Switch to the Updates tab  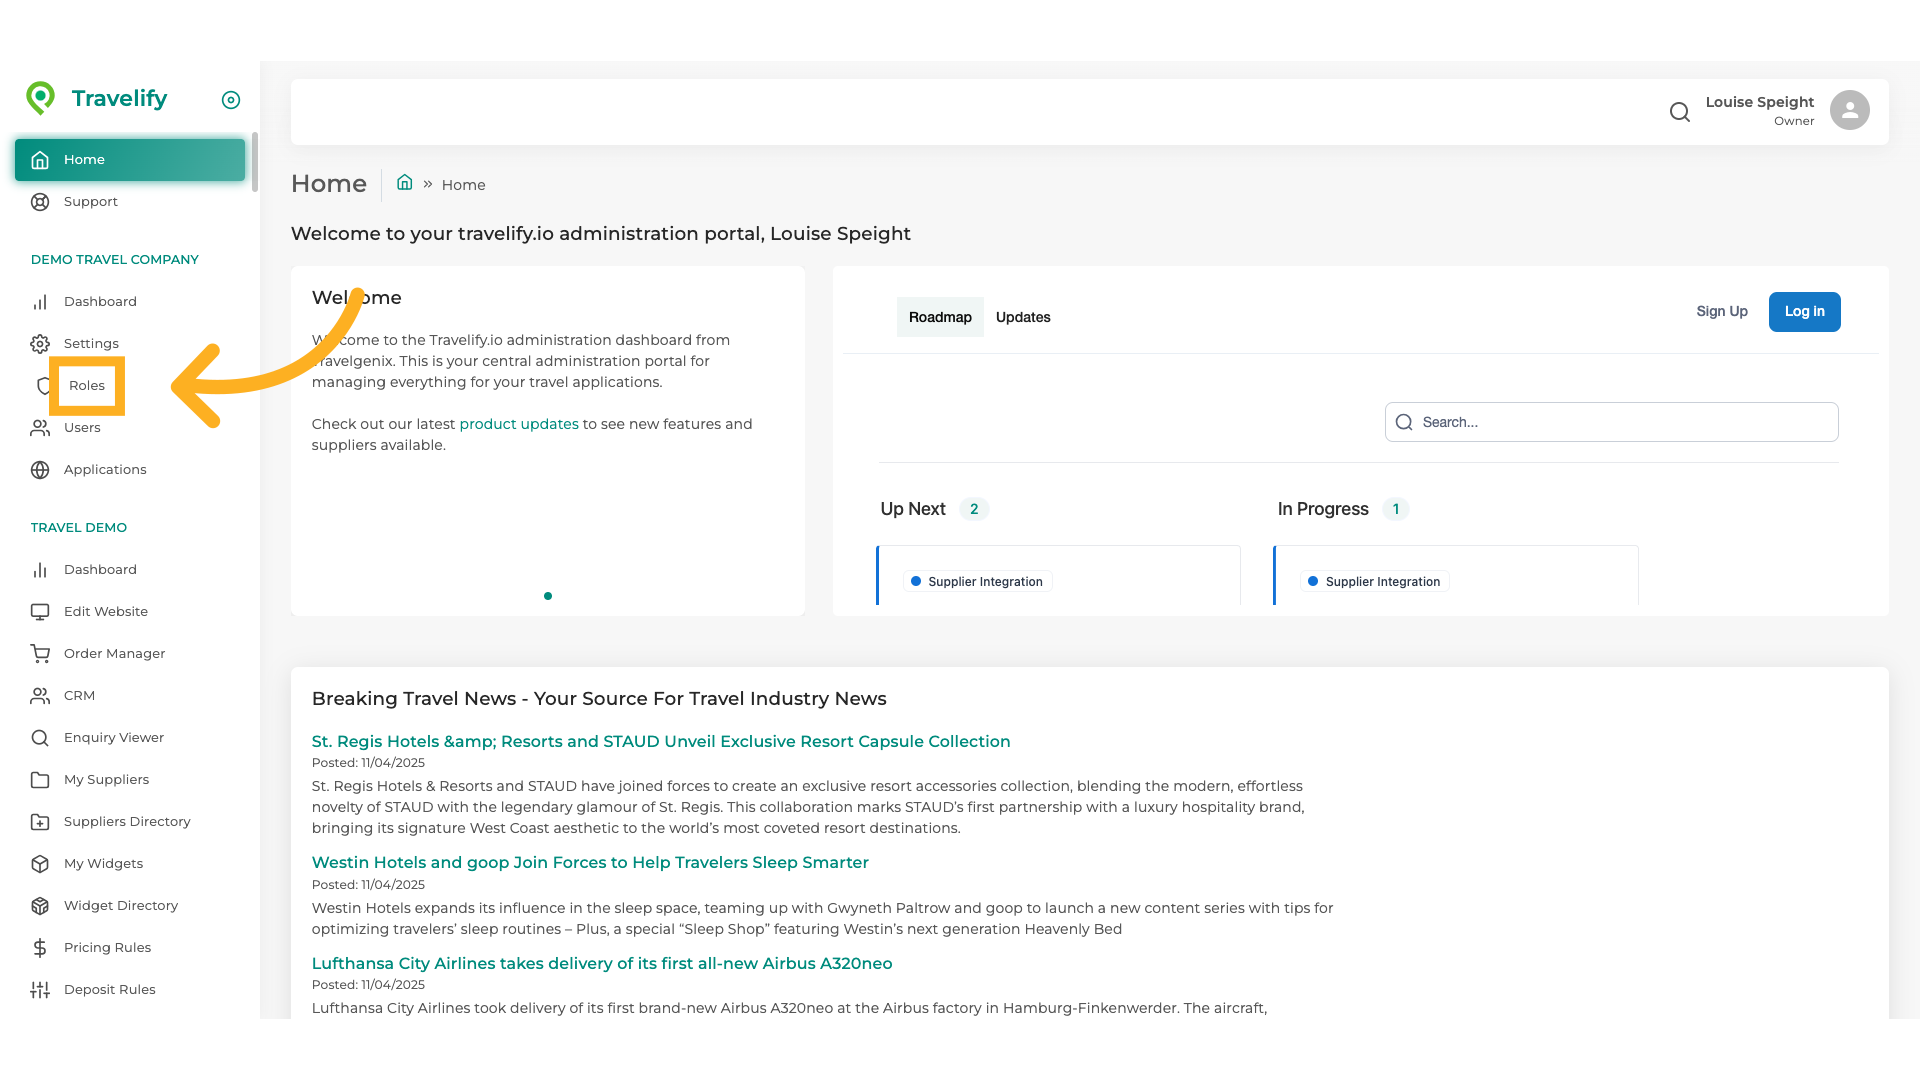[1023, 317]
